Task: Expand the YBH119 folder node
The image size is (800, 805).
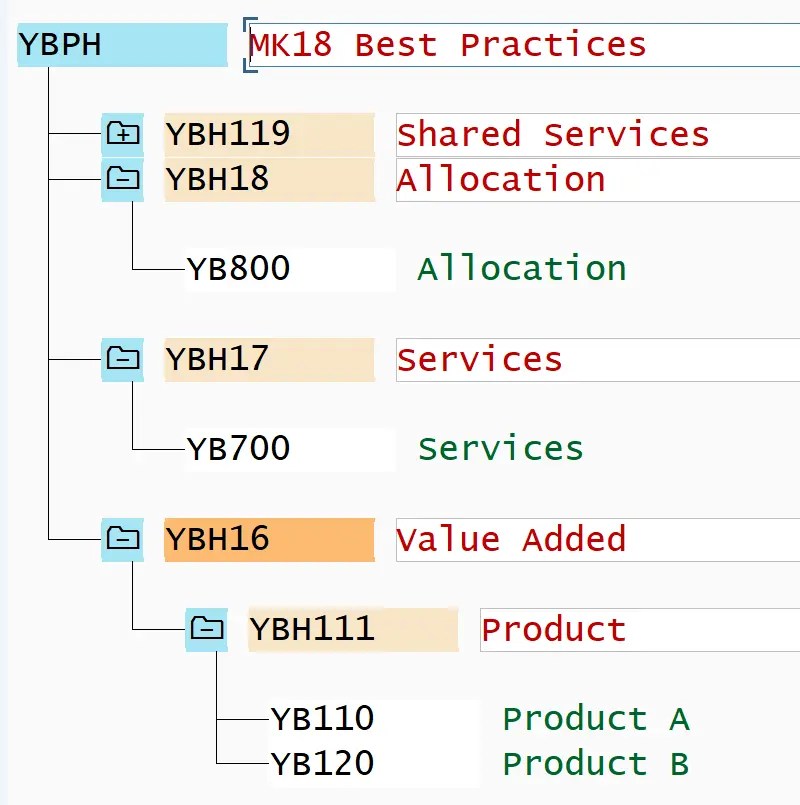Action: point(123,135)
